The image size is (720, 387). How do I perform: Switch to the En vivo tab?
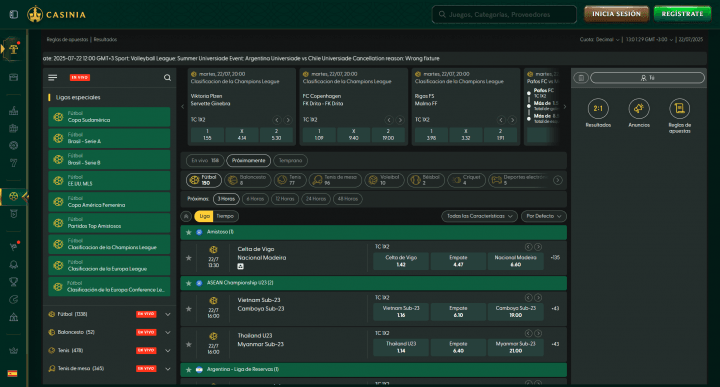(205, 161)
